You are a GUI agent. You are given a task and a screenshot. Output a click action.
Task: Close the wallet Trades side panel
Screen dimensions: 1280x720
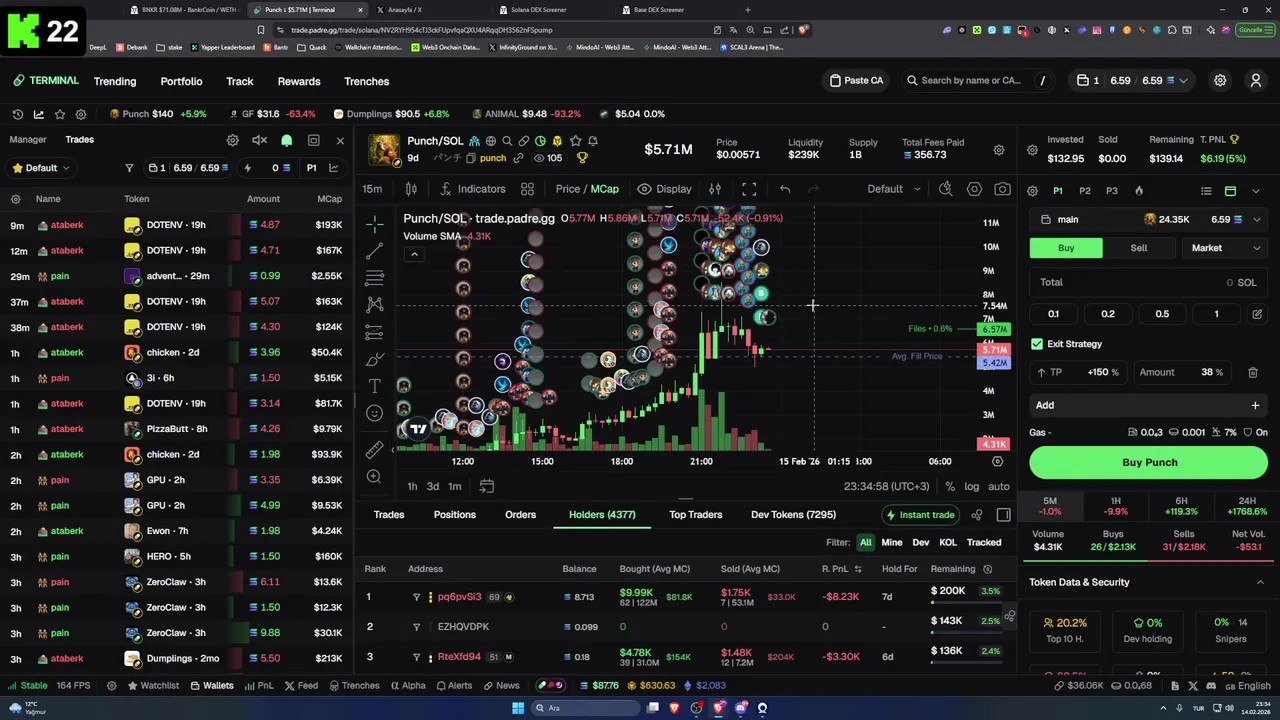click(x=340, y=141)
